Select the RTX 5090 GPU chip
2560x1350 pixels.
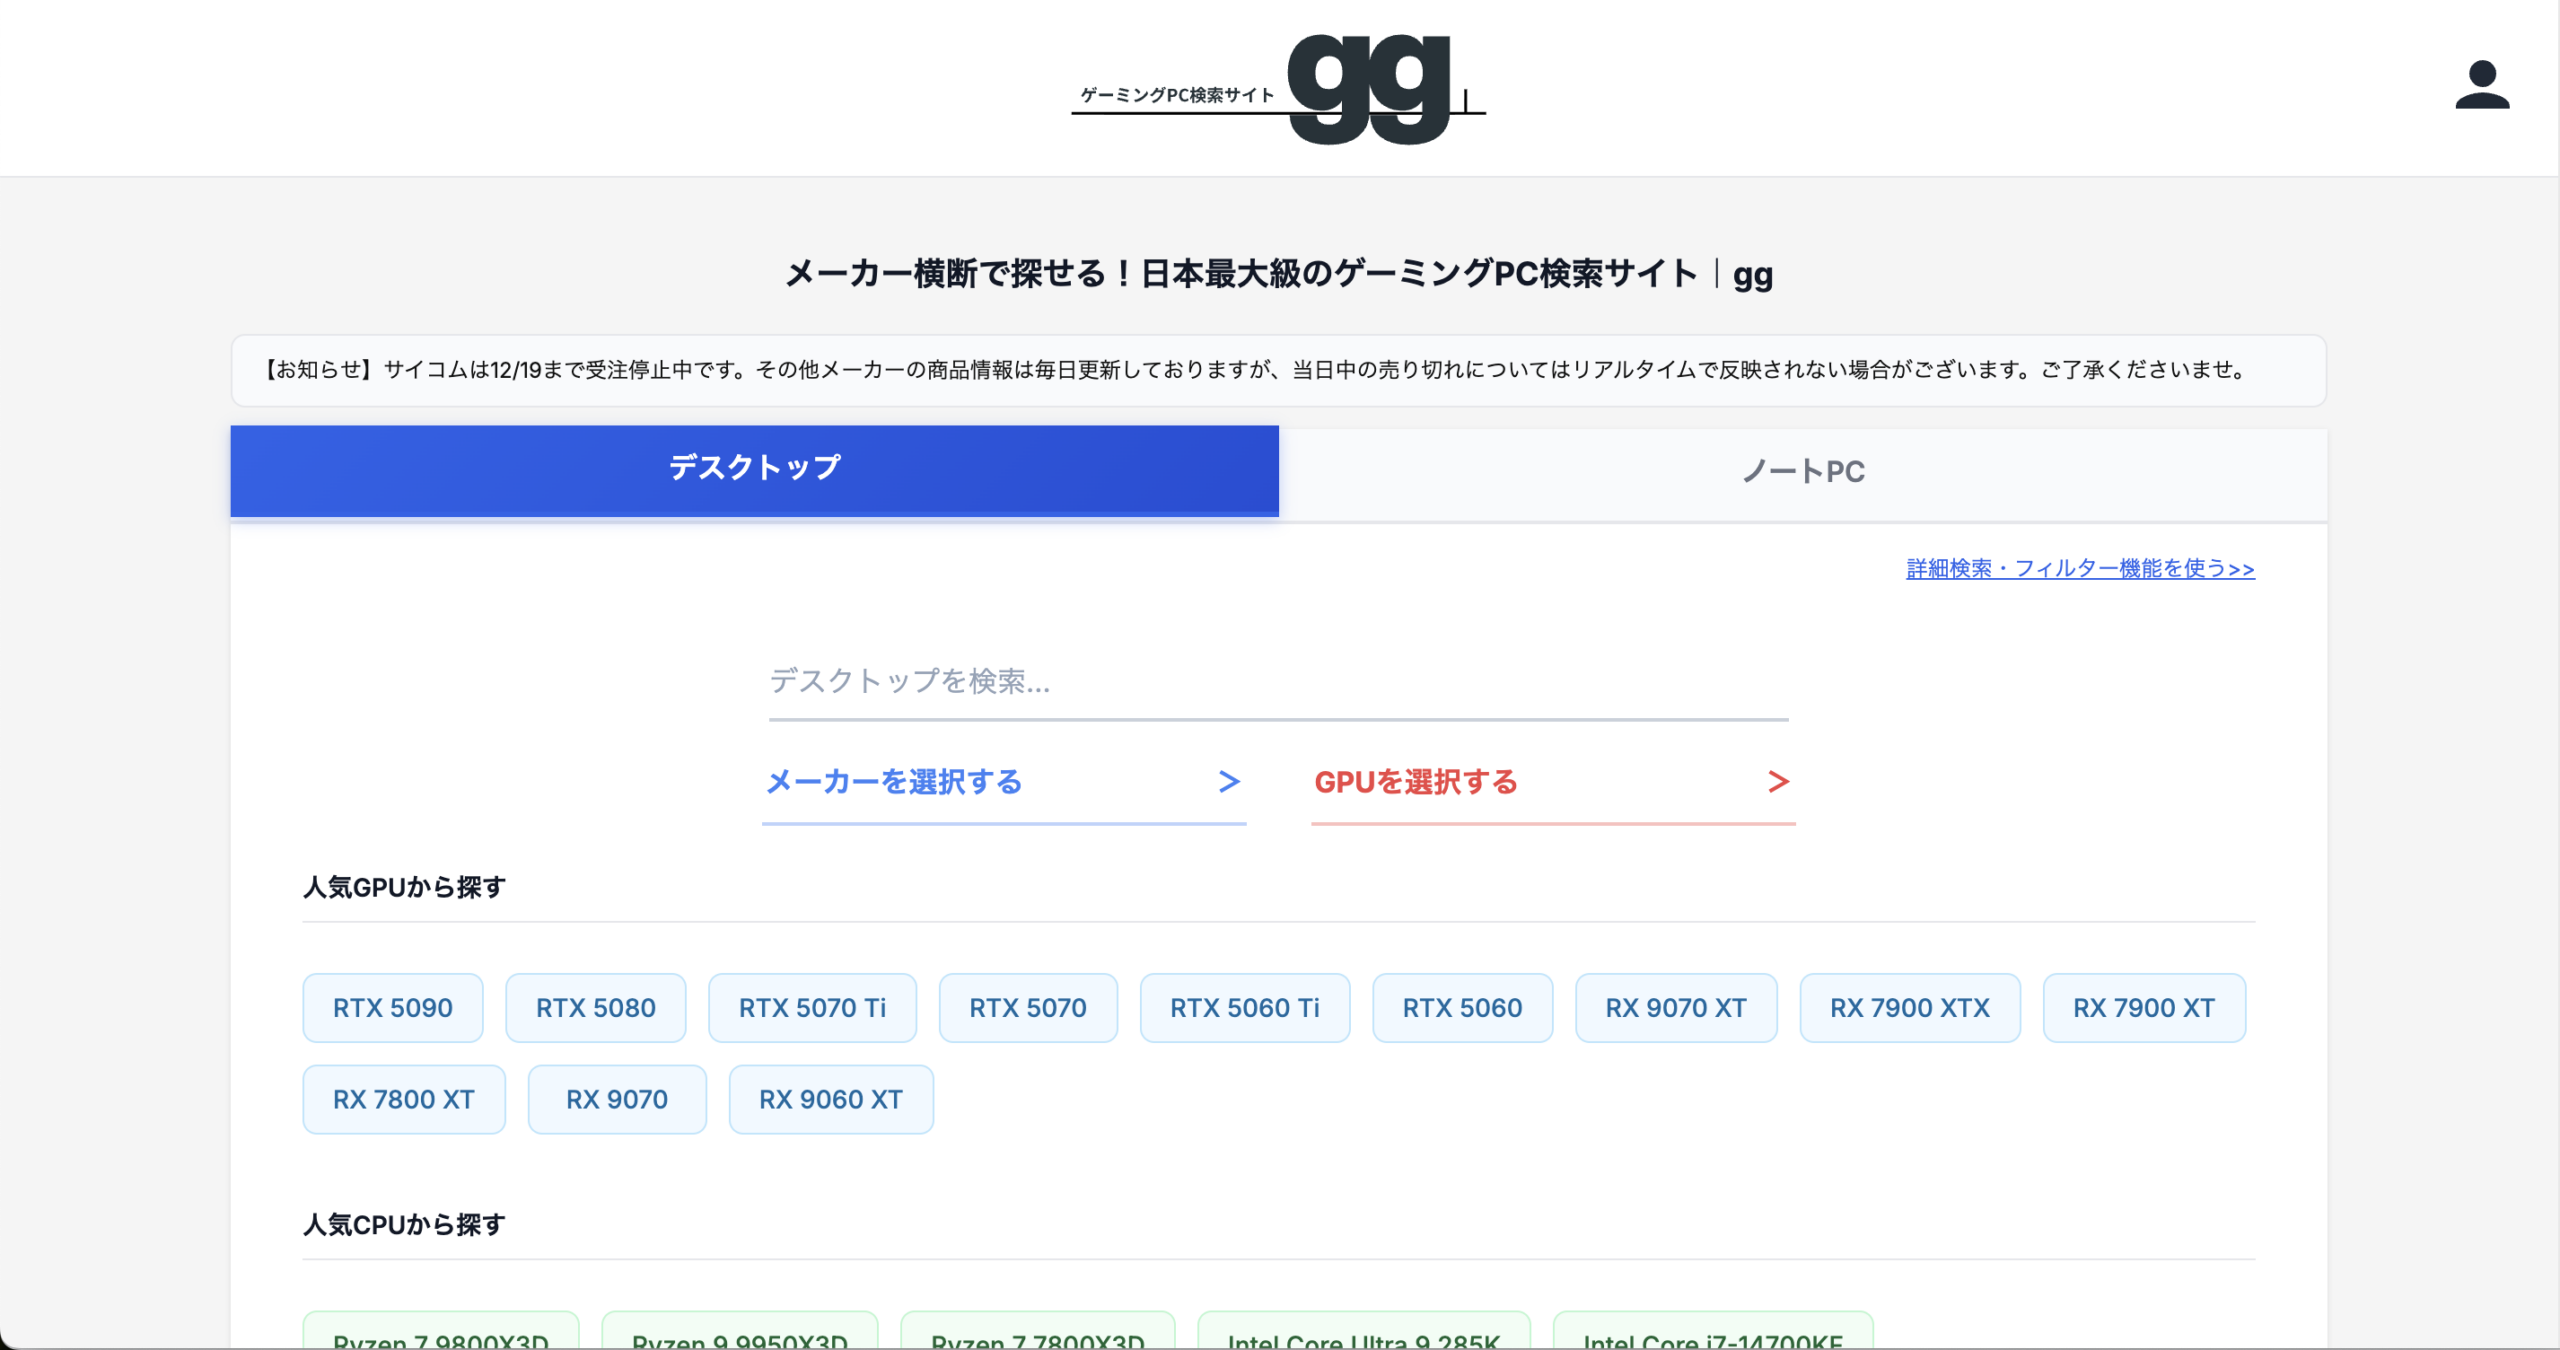[x=392, y=1008]
